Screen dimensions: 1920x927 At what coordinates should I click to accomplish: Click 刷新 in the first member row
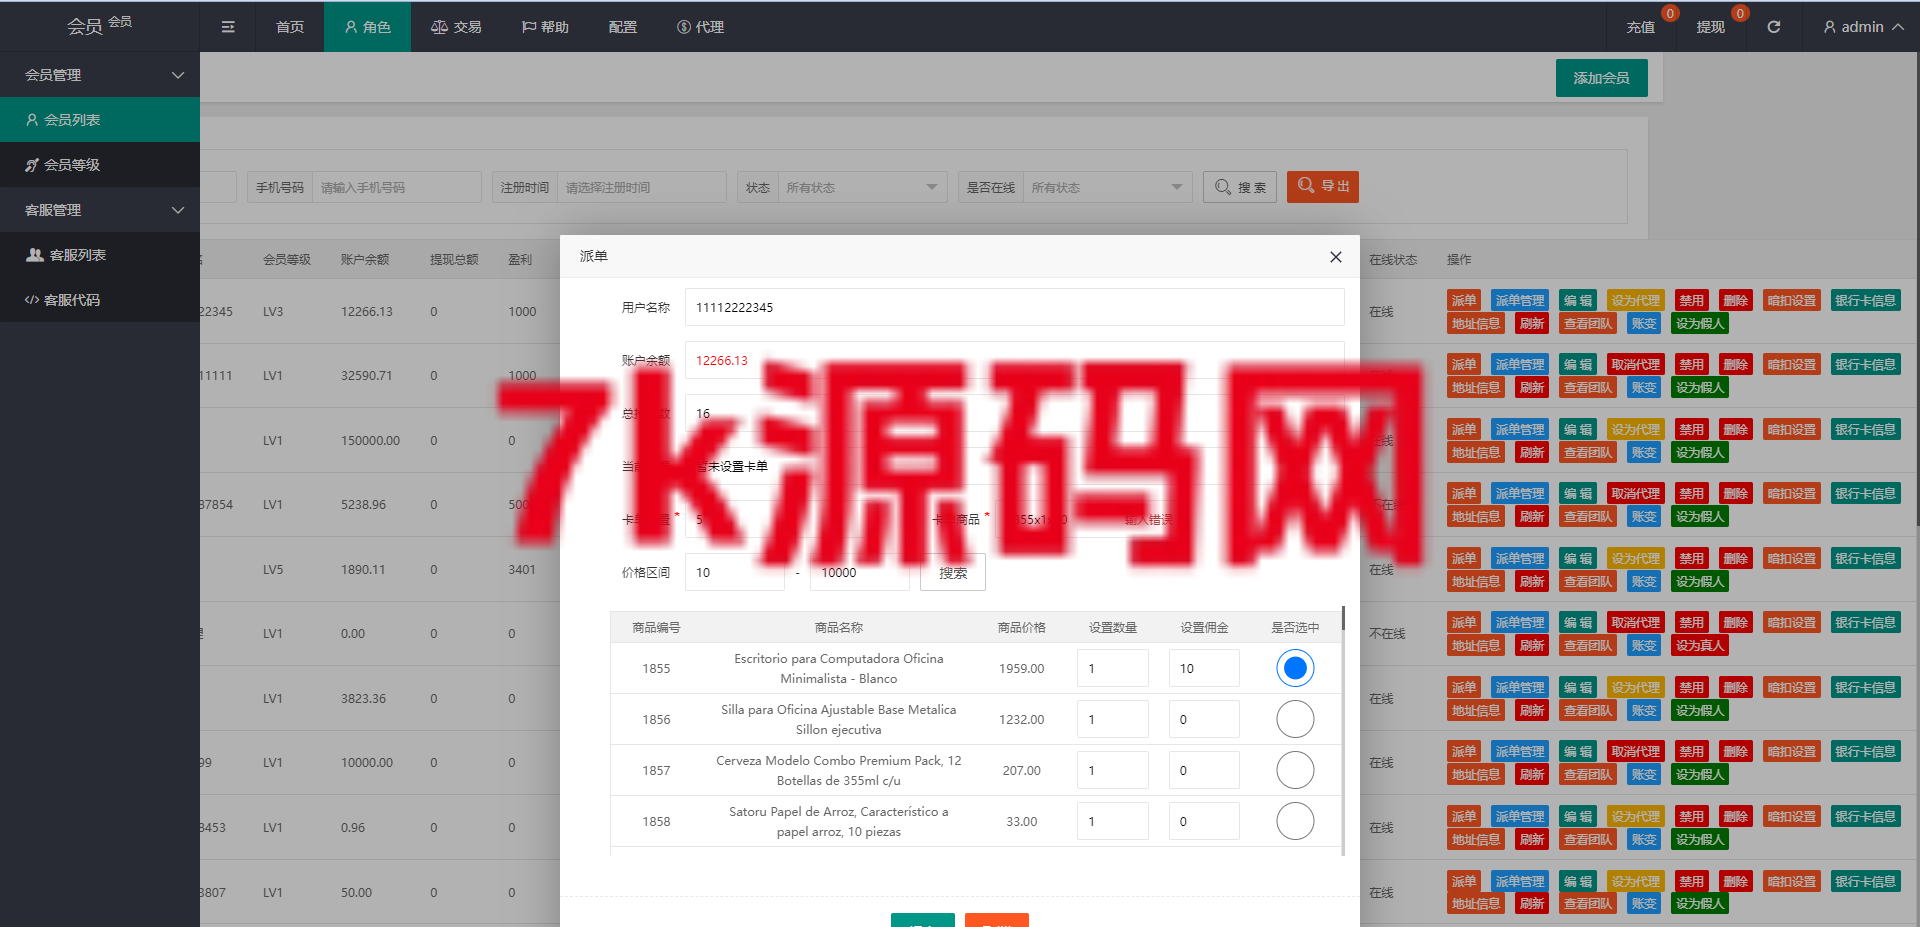tap(1531, 323)
